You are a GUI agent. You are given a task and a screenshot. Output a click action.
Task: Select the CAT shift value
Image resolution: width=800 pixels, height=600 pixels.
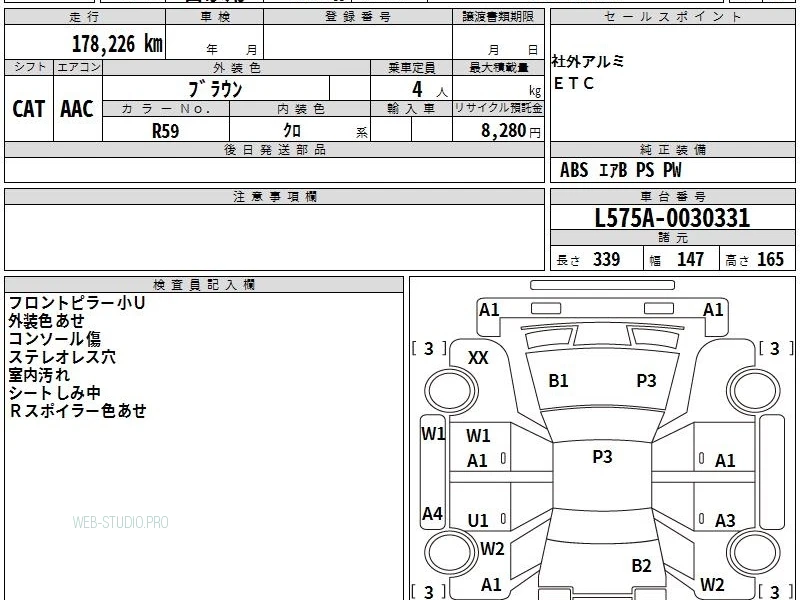pos(29,109)
